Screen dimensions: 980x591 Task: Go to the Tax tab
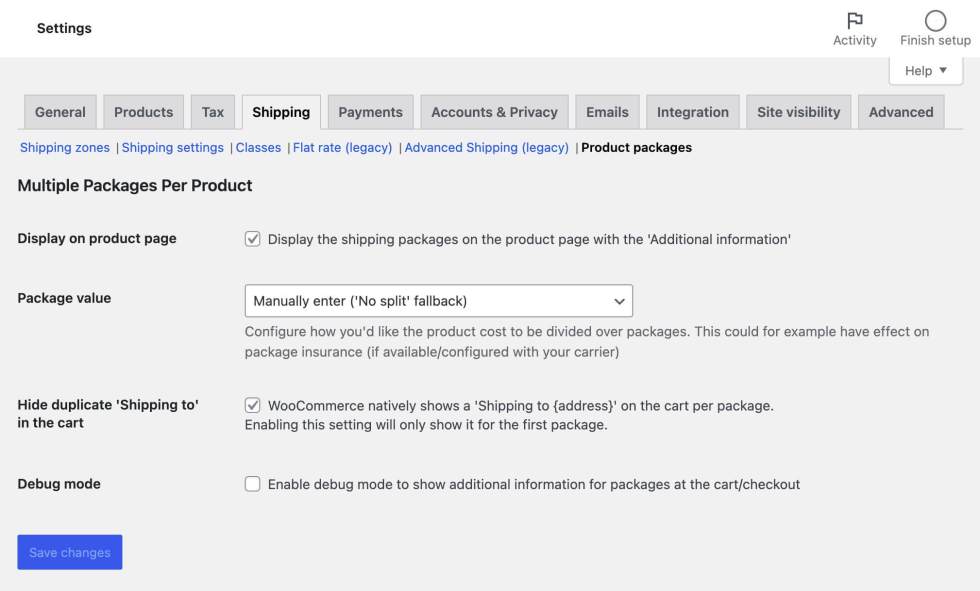click(213, 112)
